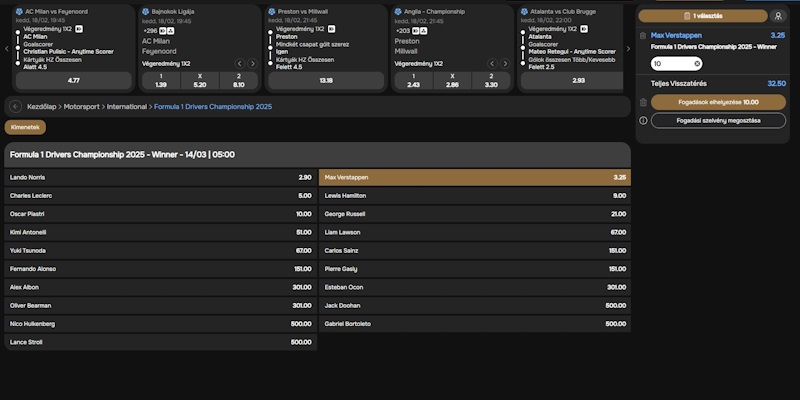
Task: Select Carlos Sainz at 151.00
Action: click(x=474, y=251)
